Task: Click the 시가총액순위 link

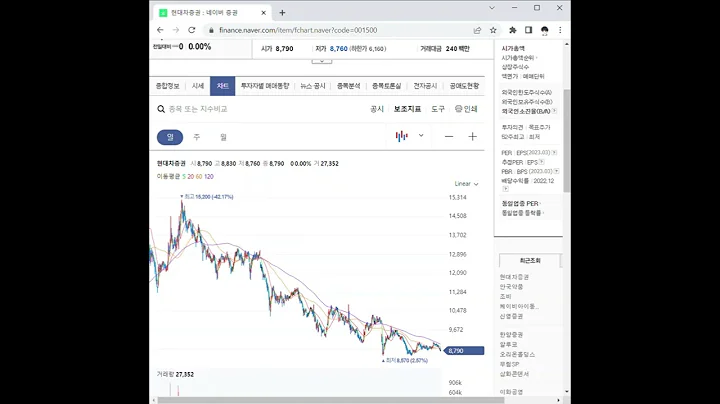Action: coord(518,58)
